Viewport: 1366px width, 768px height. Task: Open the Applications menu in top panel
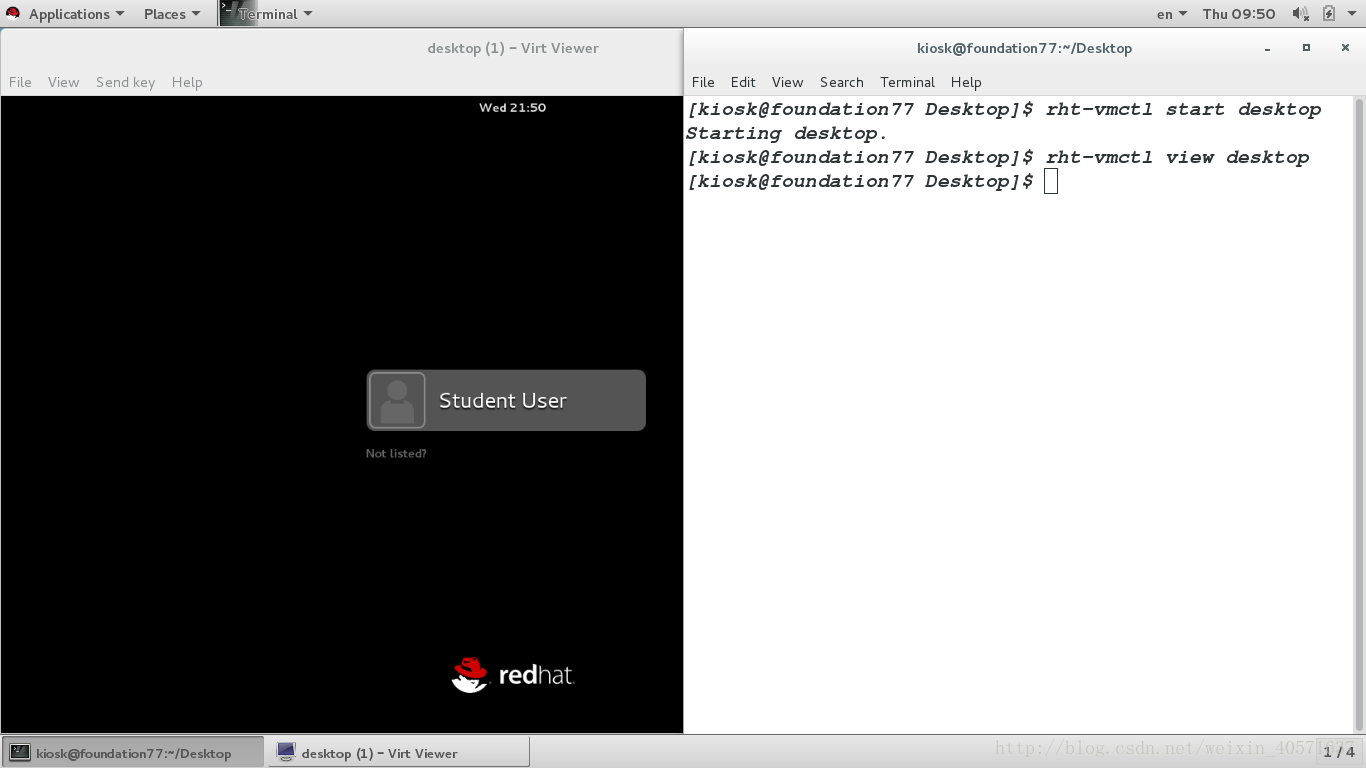click(x=76, y=14)
